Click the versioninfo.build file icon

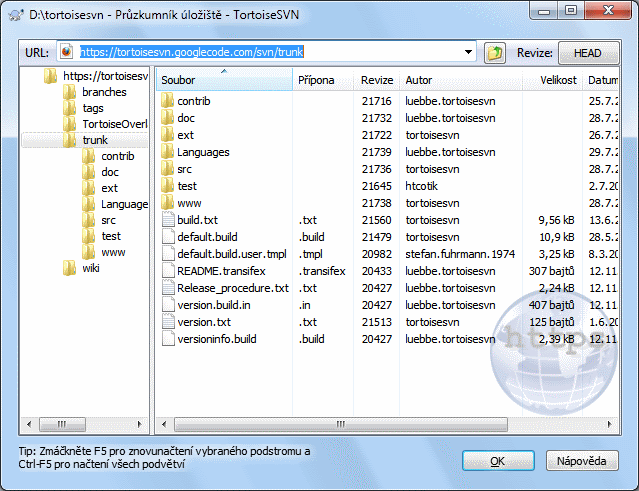(168, 339)
